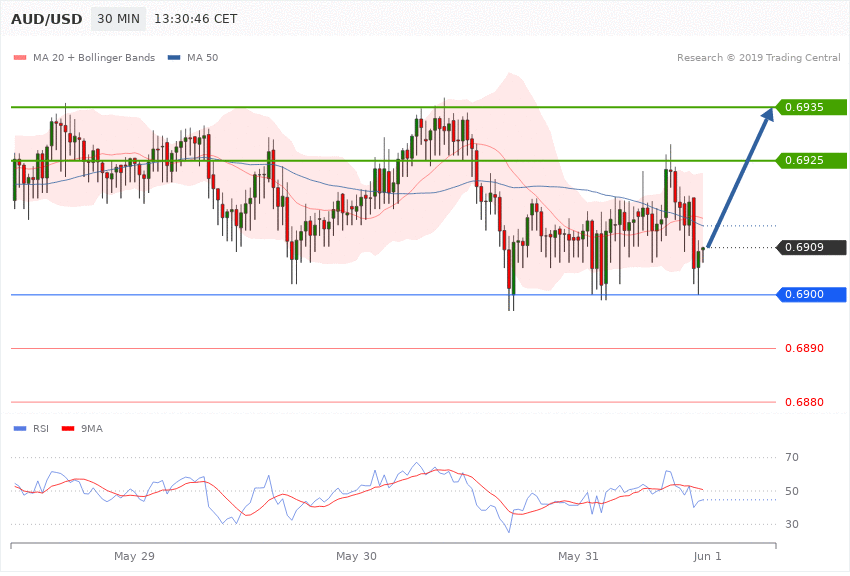Click the Jun 1 date axis label

pyautogui.click(x=707, y=556)
